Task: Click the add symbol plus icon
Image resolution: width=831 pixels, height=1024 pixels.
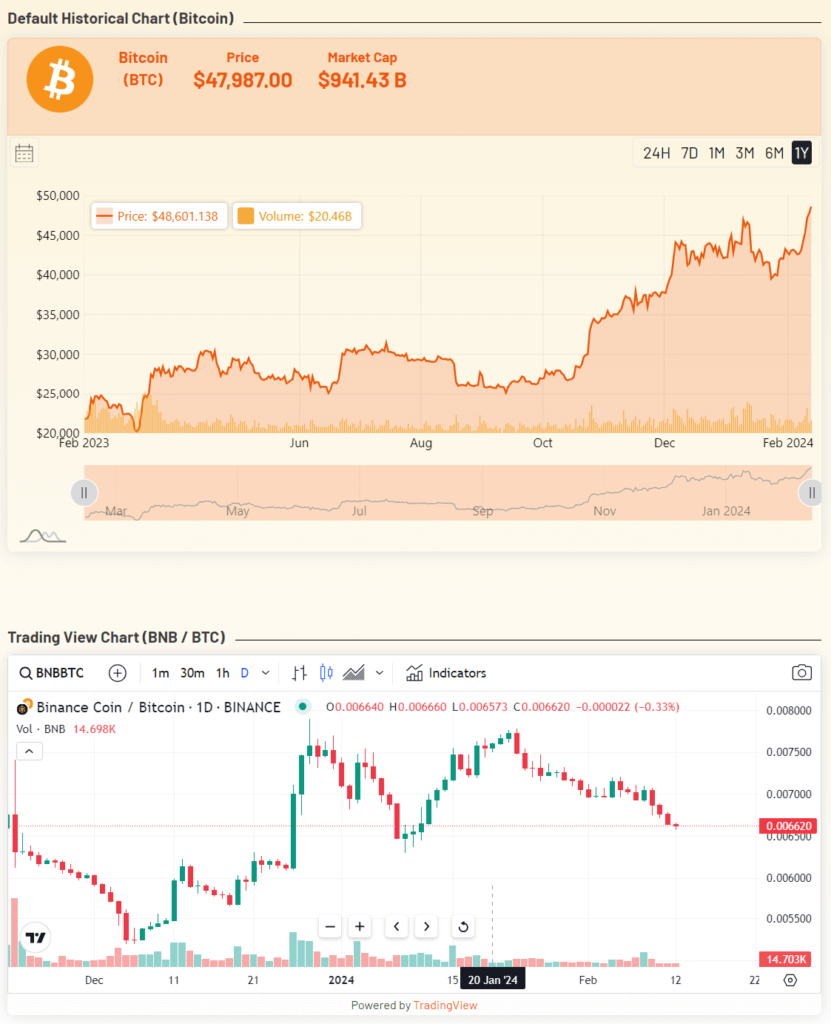Action: click(118, 673)
